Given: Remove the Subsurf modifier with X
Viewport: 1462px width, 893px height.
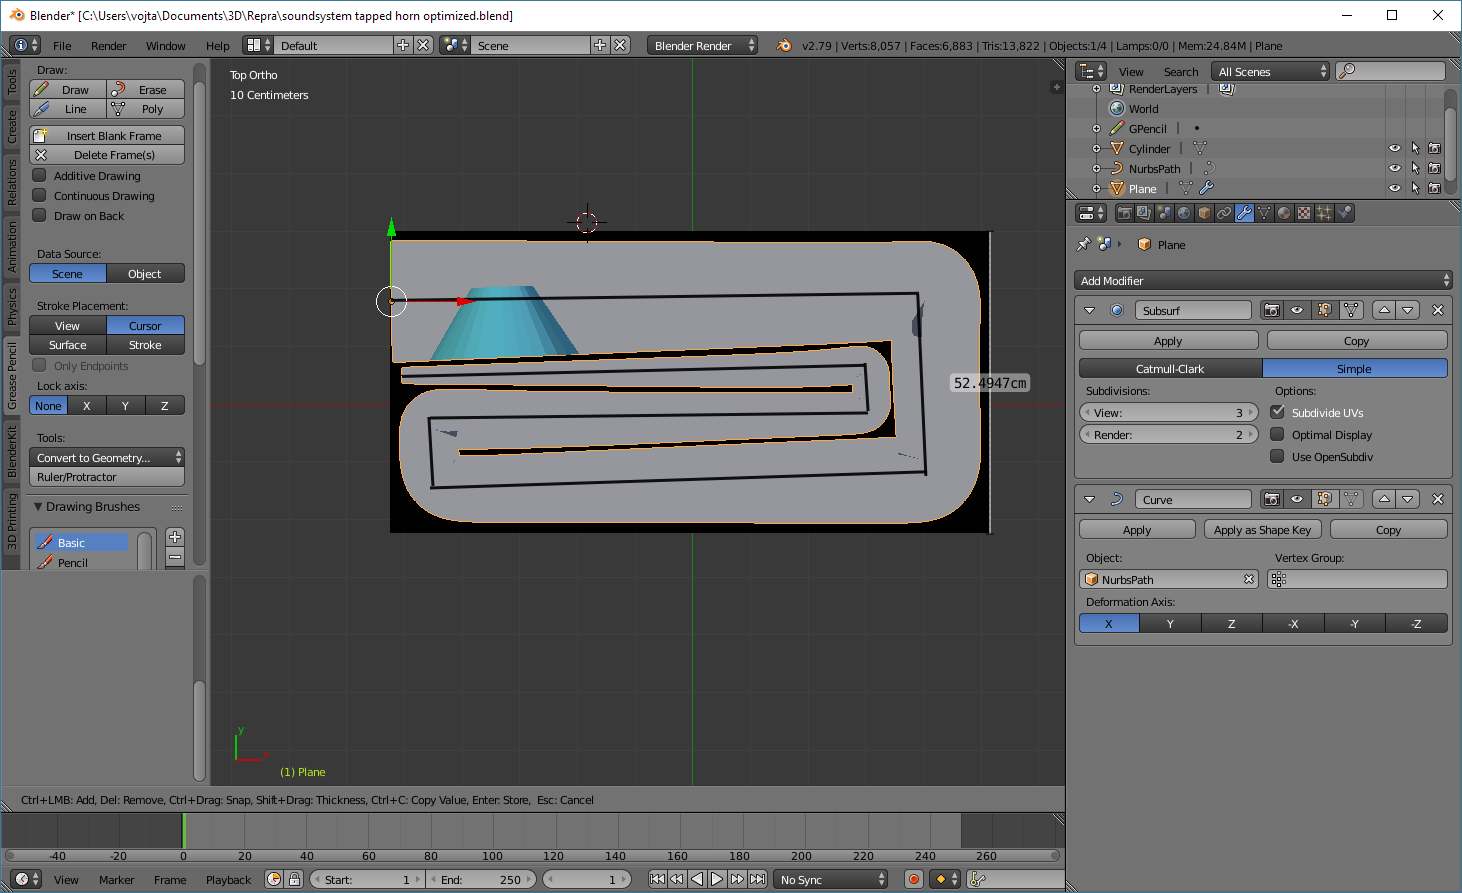Looking at the screenshot, I should [x=1438, y=310].
